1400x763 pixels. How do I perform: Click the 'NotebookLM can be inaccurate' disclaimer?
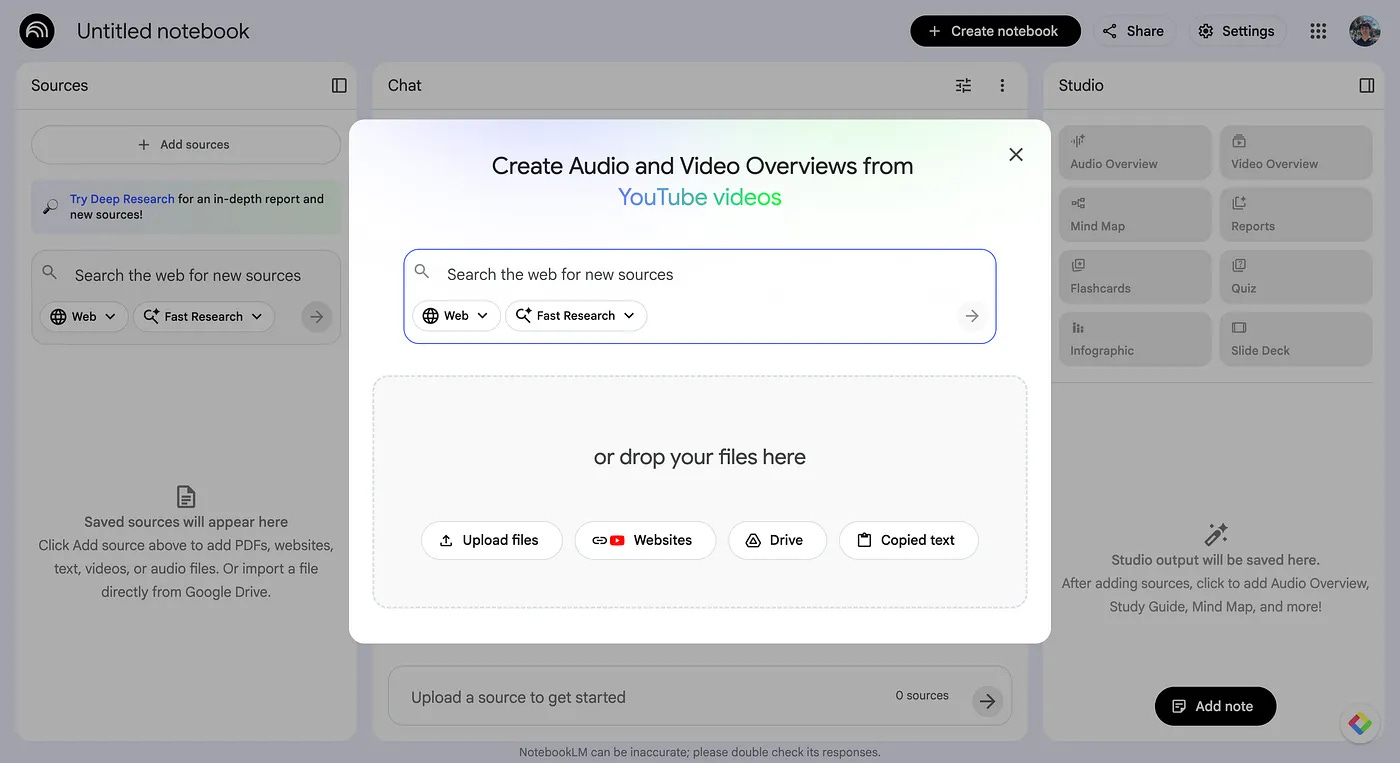point(700,752)
